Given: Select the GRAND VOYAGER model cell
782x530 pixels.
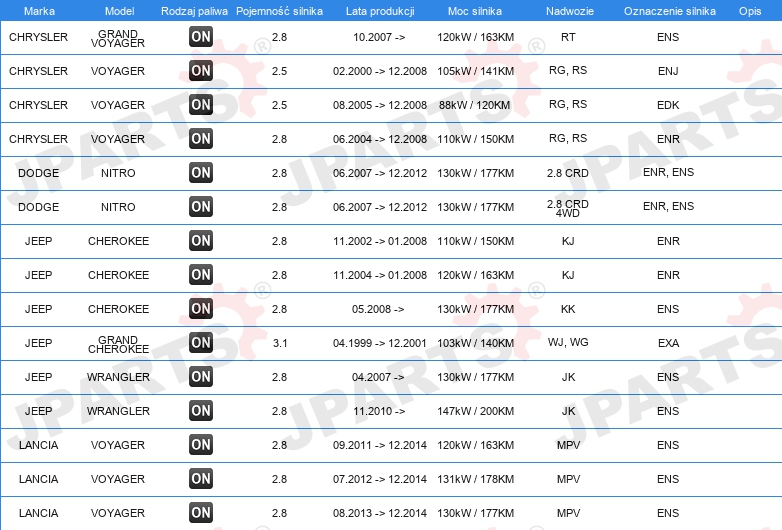Looking at the screenshot, I should click(118, 38).
